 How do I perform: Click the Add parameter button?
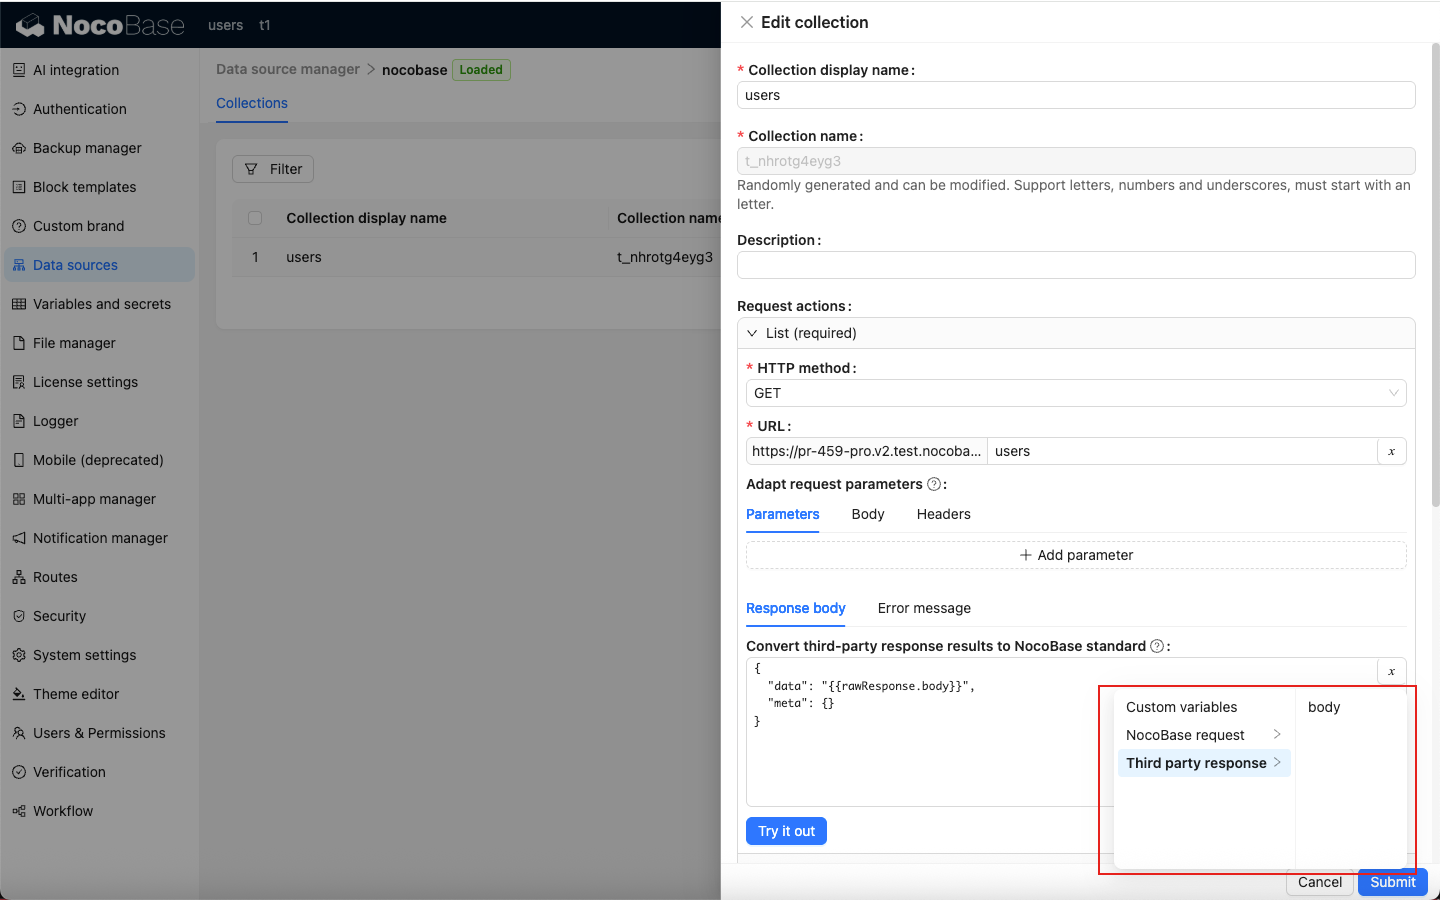point(1076,555)
